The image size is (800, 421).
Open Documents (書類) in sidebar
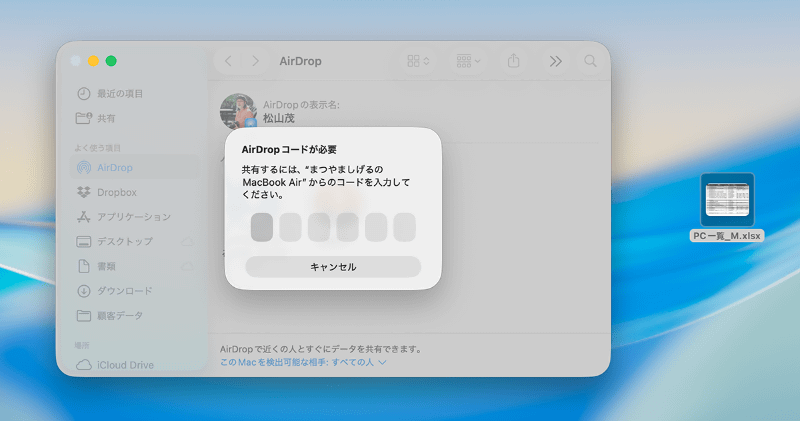tap(134, 266)
